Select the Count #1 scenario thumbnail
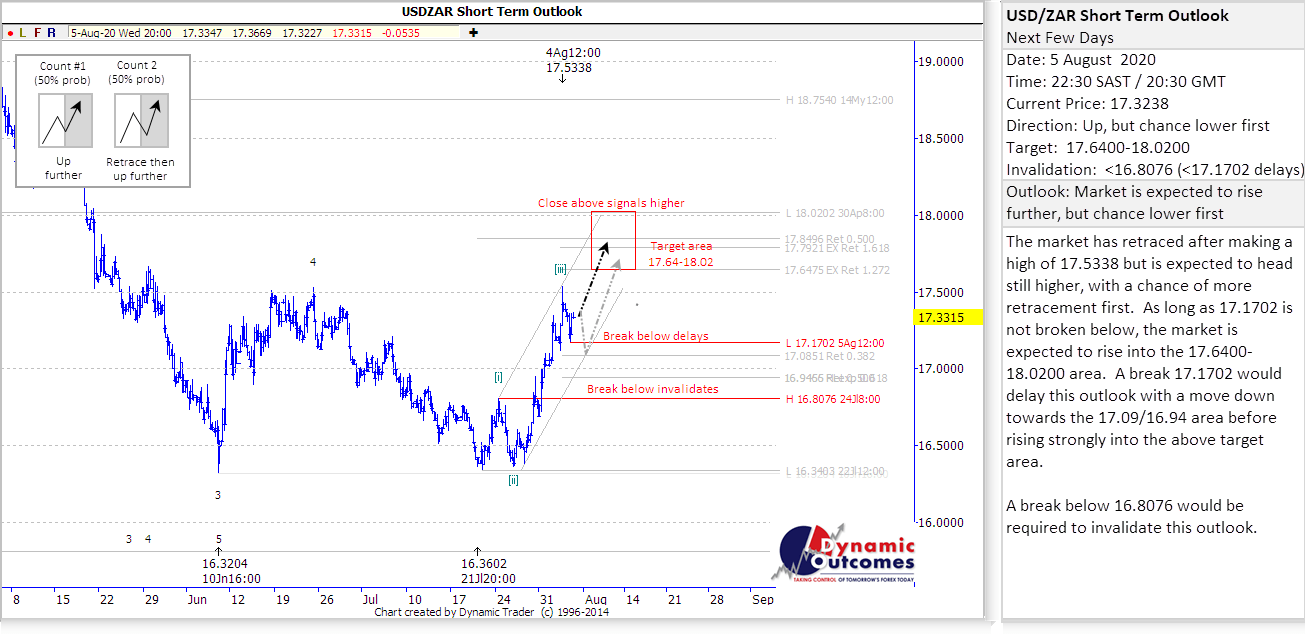Viewport: 1305px width, 637px height. pyautogui.click(x=64, y=120)
